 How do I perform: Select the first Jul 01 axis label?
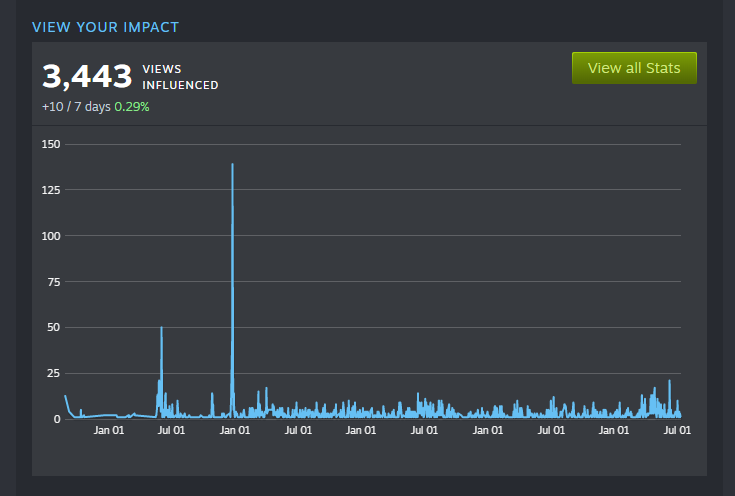(x=171, y=430)
